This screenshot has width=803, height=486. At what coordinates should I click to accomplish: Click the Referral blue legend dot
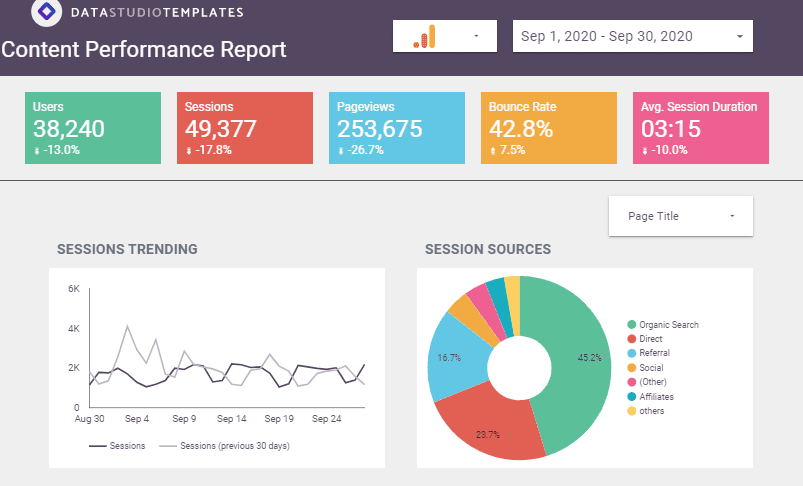point(631,353)
